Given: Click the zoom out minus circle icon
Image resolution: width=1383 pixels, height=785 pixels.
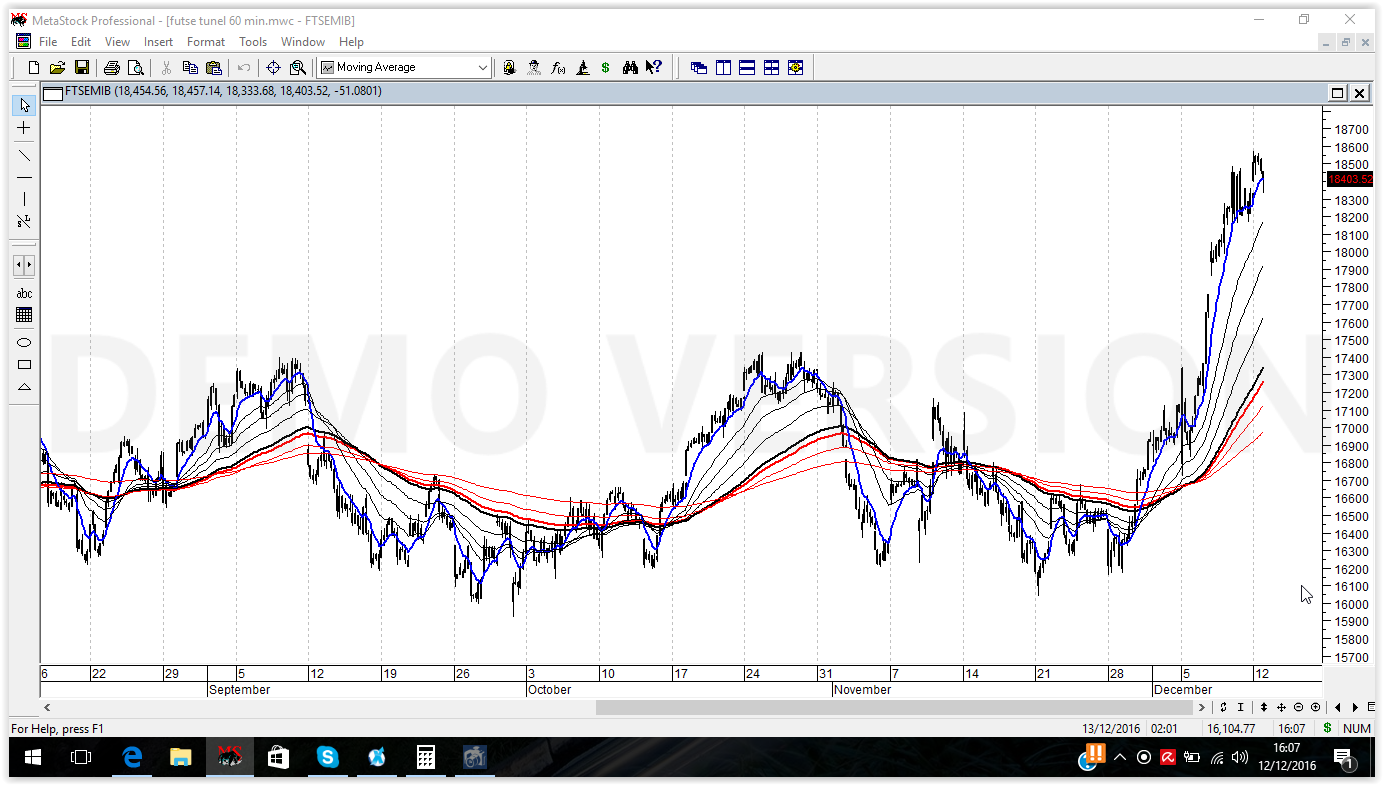Looking at the screenshot, I should 1299,707.
